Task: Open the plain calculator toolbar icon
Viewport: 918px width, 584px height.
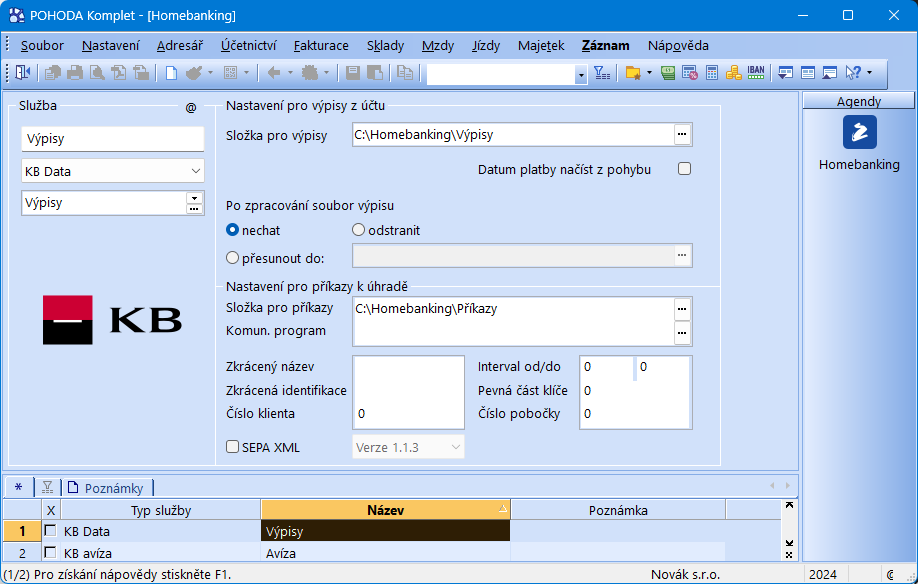Action: (x=712, y=73)
